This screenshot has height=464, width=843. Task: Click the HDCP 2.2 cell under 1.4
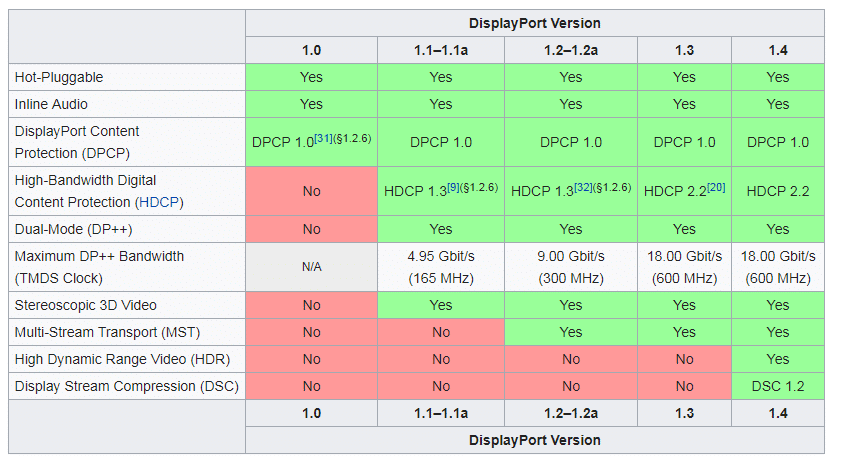pos(777,191)
